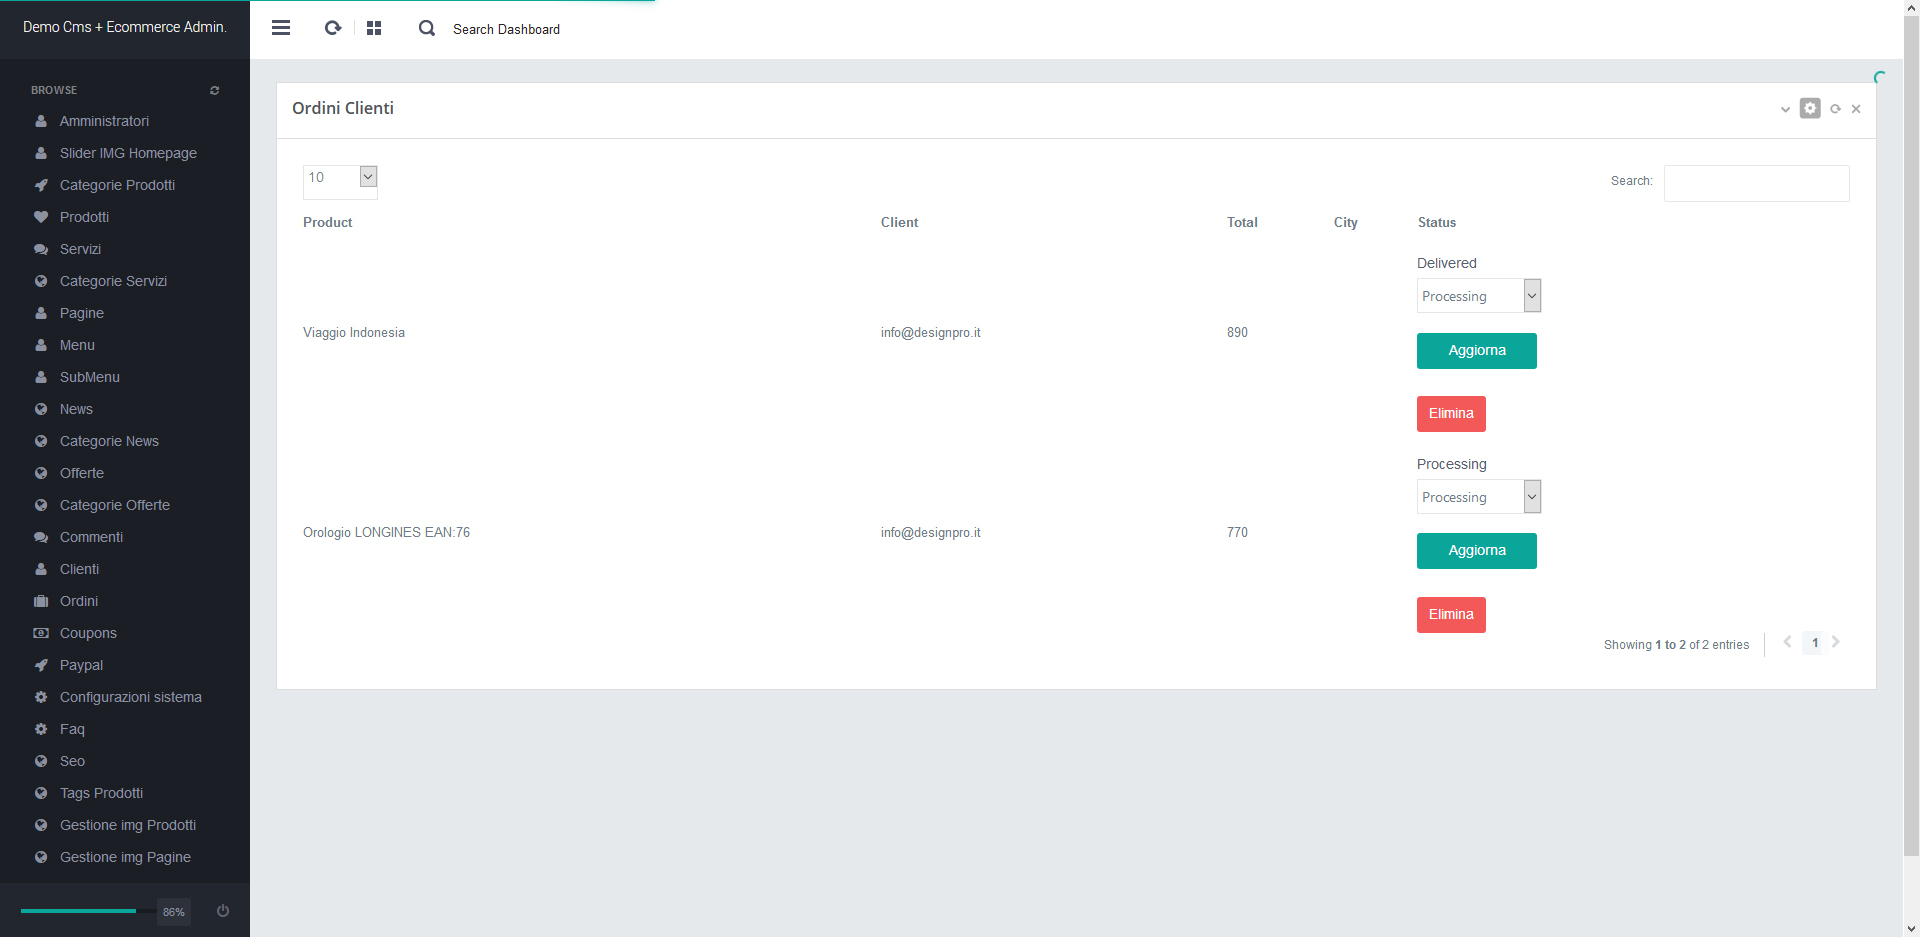Collapse the Ordini Clienti panel with chevron
1920x937 pixels.
click(x=1785, y=109)
